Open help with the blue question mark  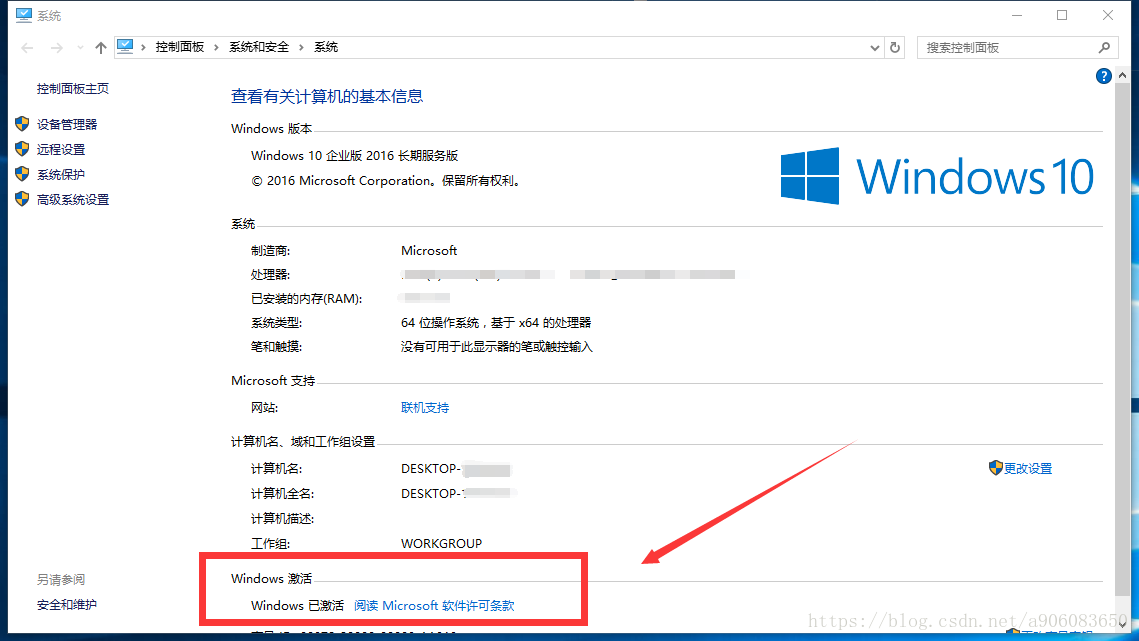(1103, 76)
